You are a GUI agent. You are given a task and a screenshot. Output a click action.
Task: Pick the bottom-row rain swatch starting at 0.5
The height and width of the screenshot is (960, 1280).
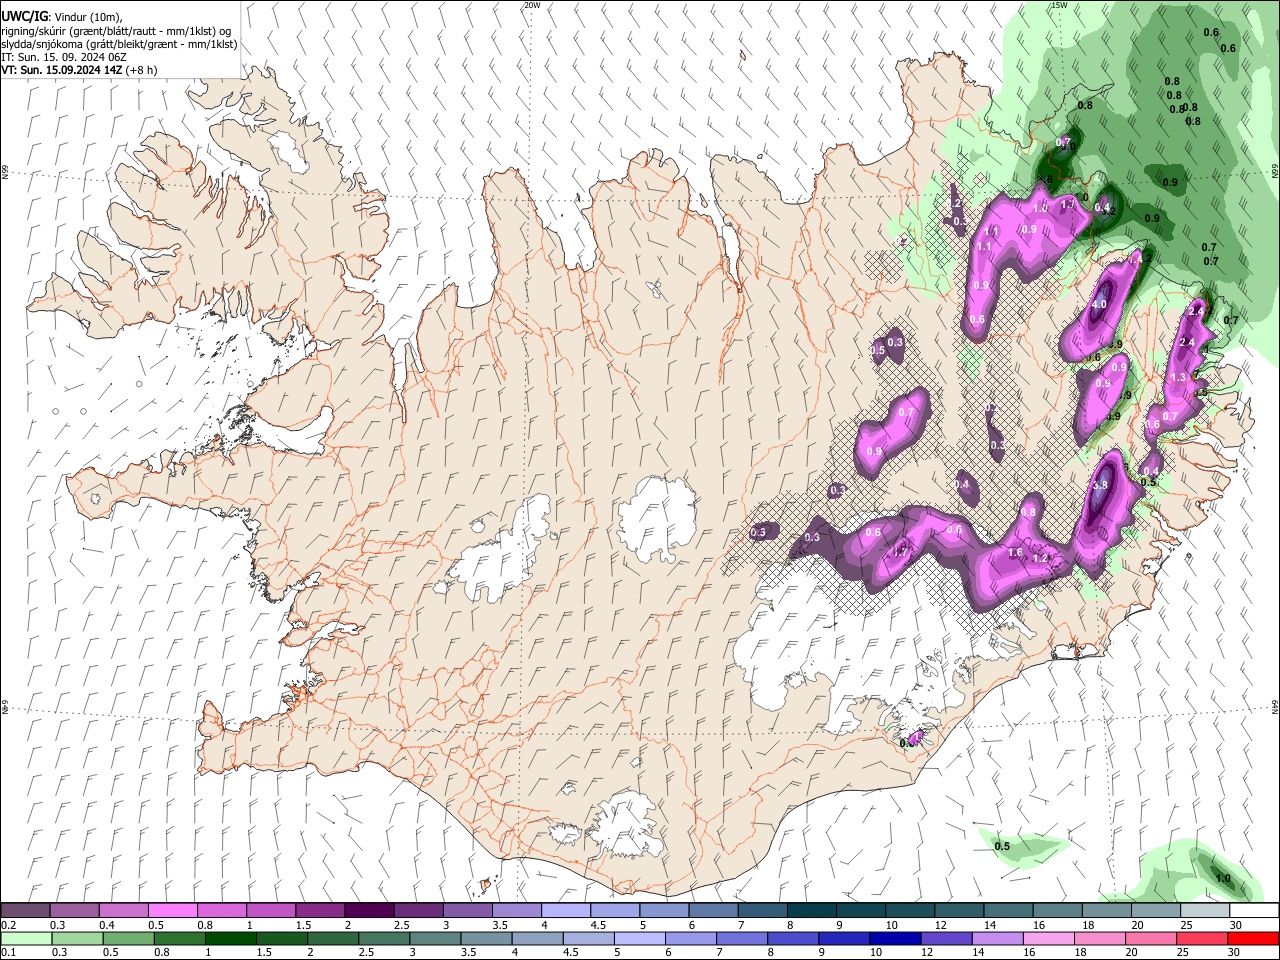click(x=129, y=938)
